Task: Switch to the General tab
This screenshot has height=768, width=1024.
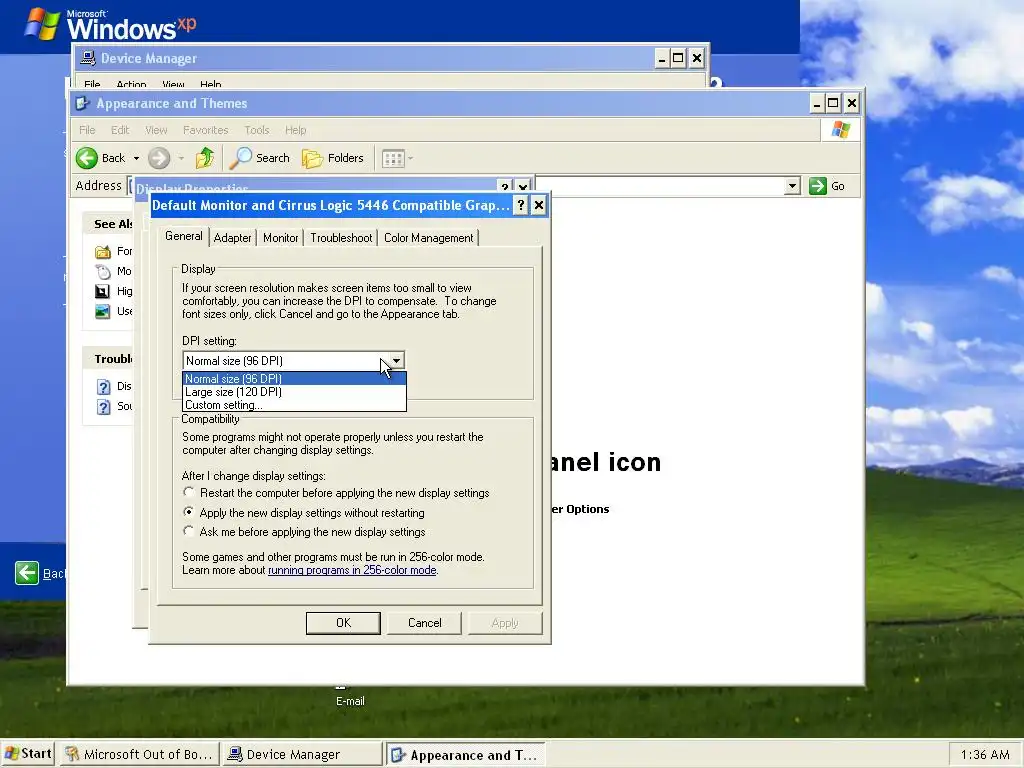Action: (x=184, y=236)
